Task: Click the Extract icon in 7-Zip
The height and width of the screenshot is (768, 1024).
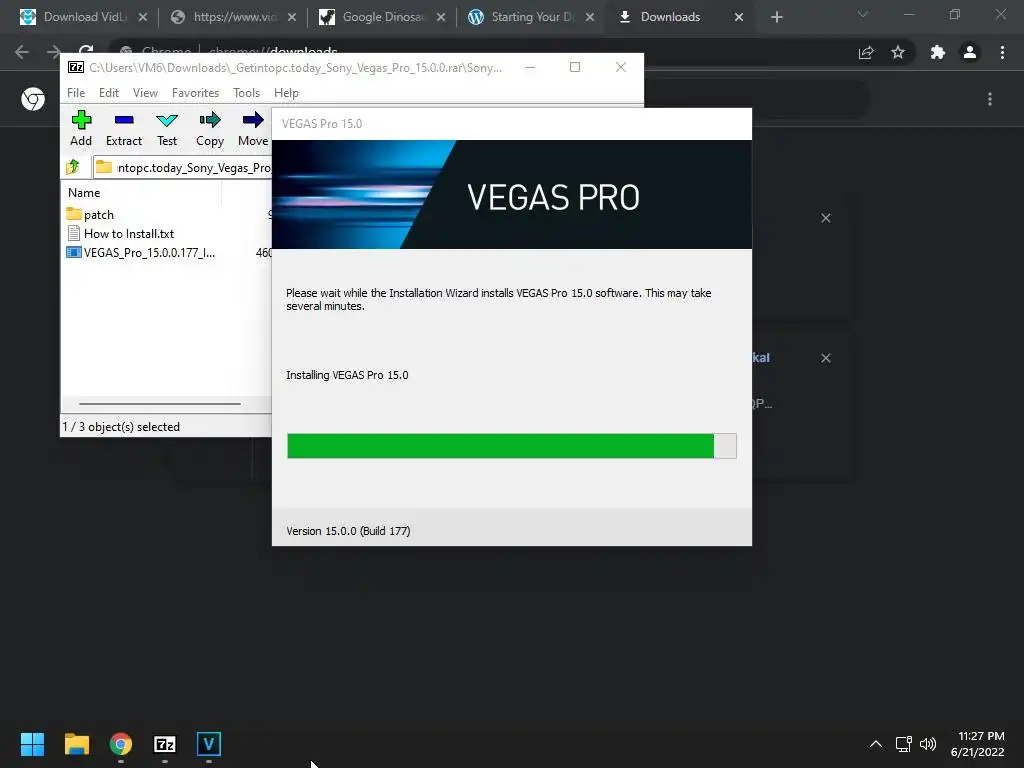Action: pos(124,120)
